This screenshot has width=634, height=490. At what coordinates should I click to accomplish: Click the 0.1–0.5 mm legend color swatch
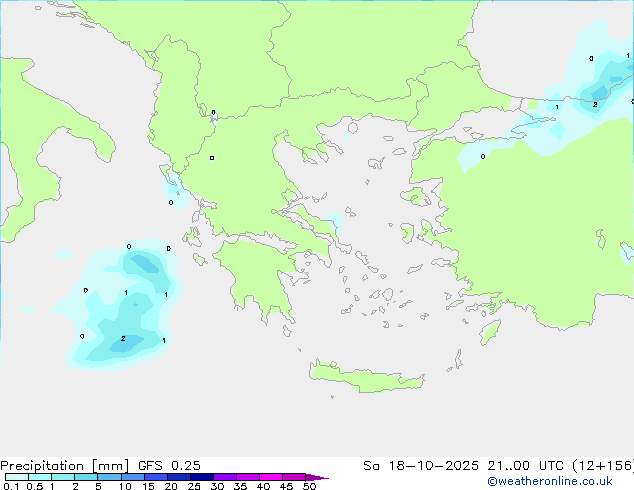pos(17,477)
